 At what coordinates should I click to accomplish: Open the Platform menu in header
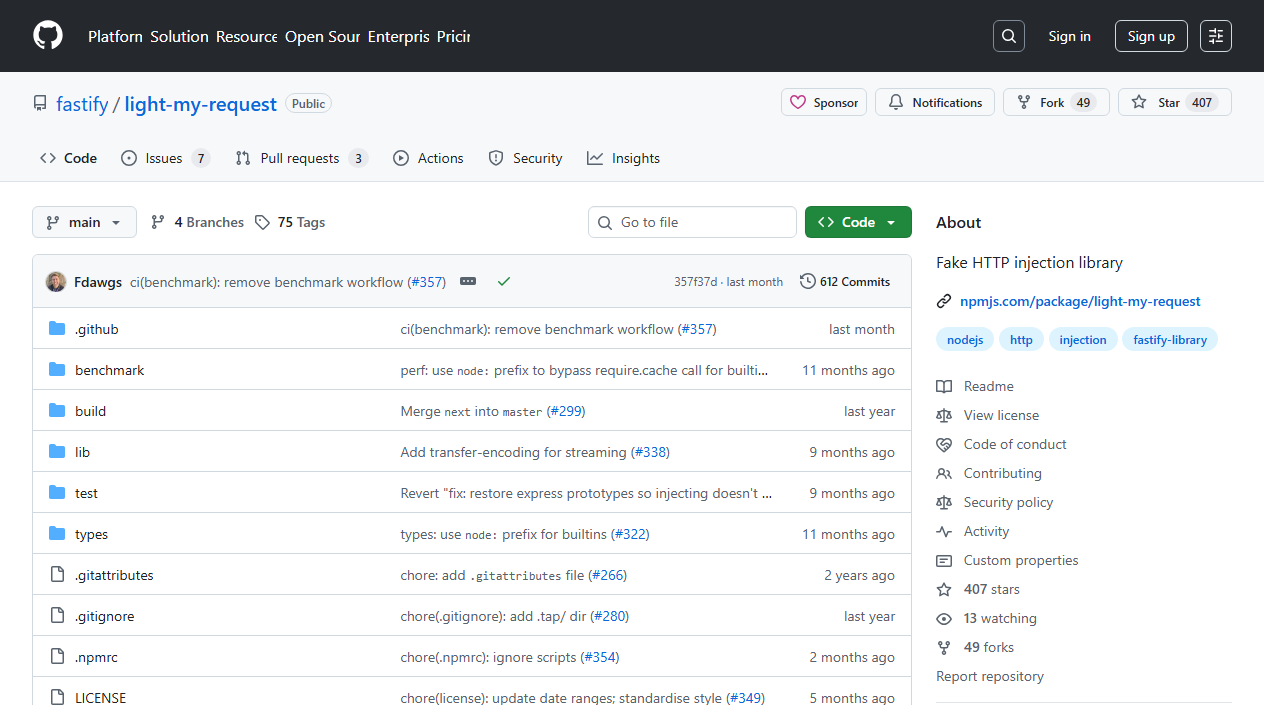pos(115,36)
